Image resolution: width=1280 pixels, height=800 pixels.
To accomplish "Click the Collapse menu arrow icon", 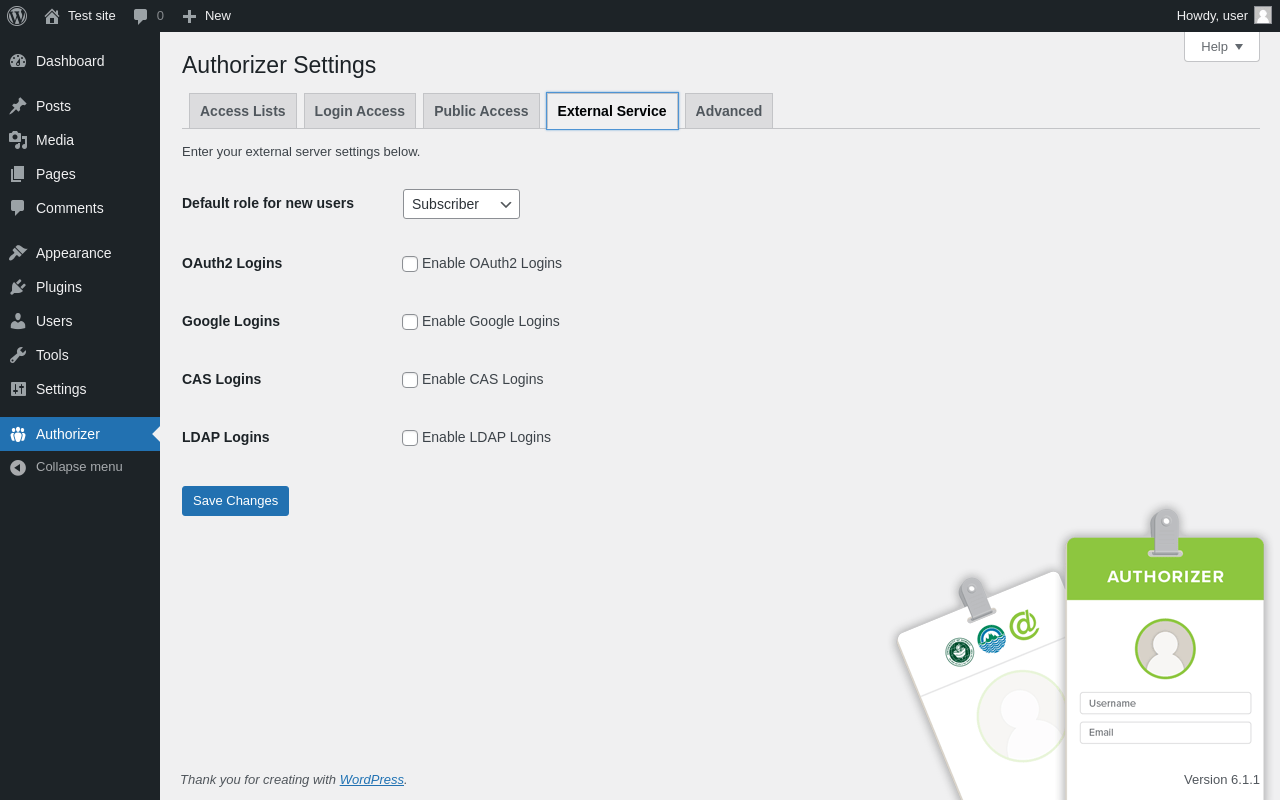I will (18, 467).
